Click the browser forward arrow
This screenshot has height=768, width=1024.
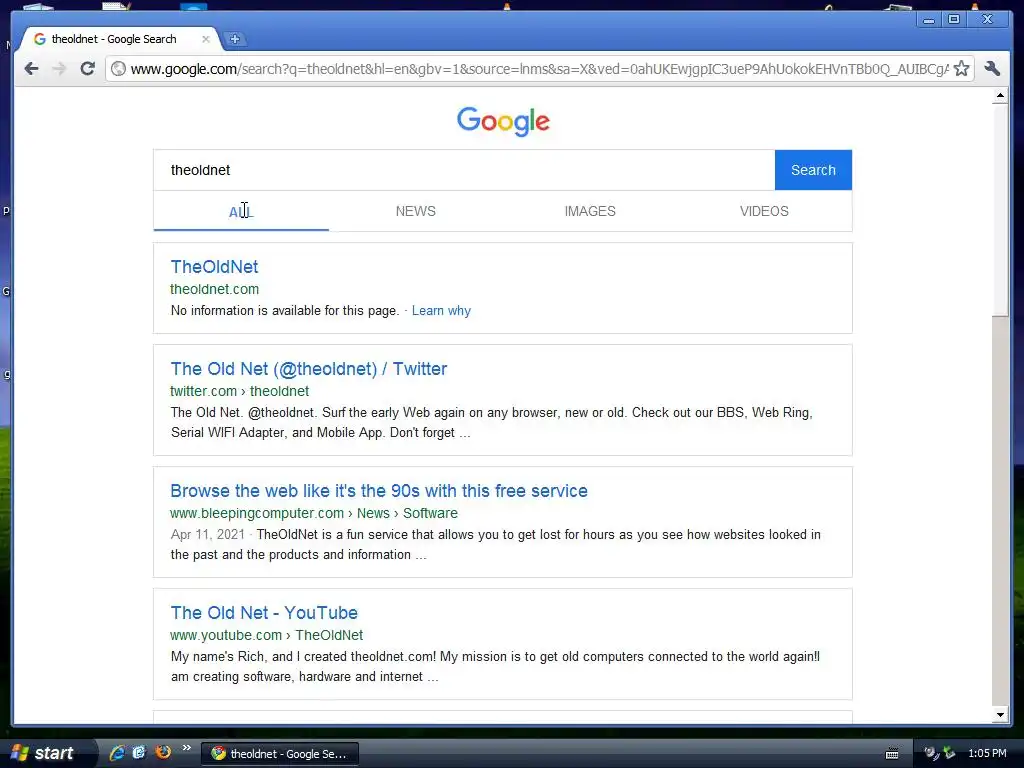click(x=59, y=69)
